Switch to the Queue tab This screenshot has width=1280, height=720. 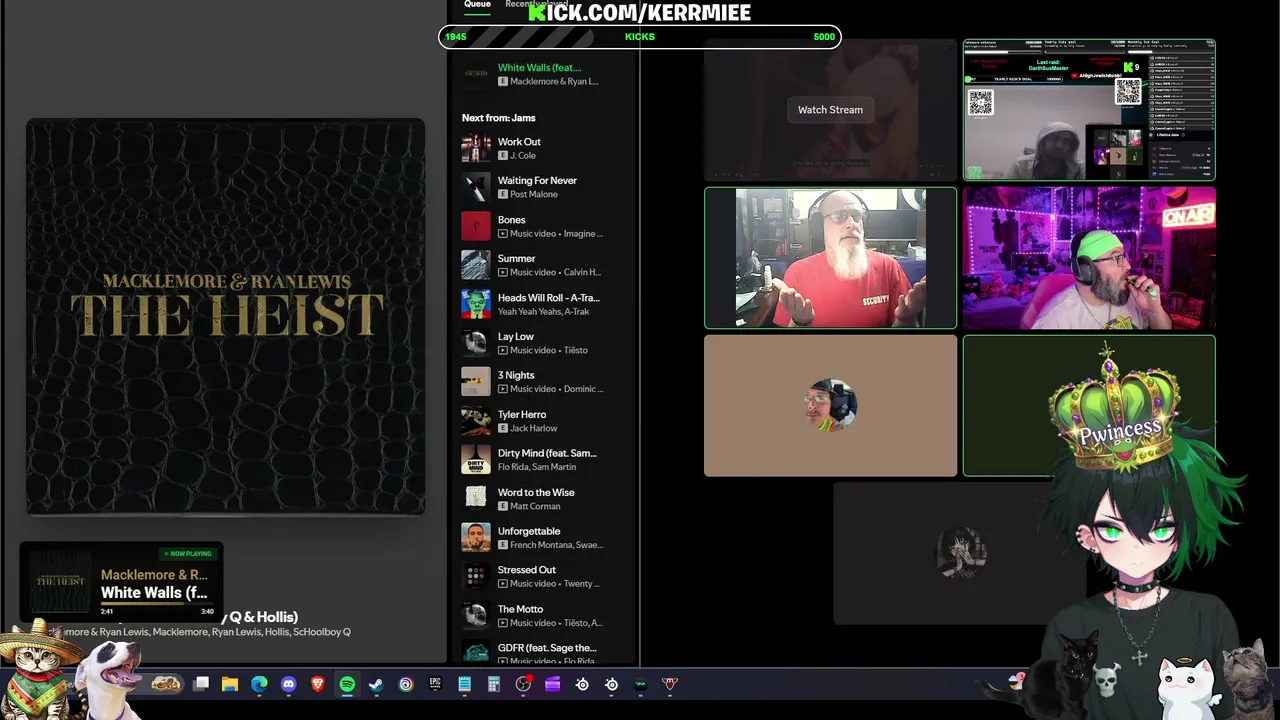pos(477,5)
